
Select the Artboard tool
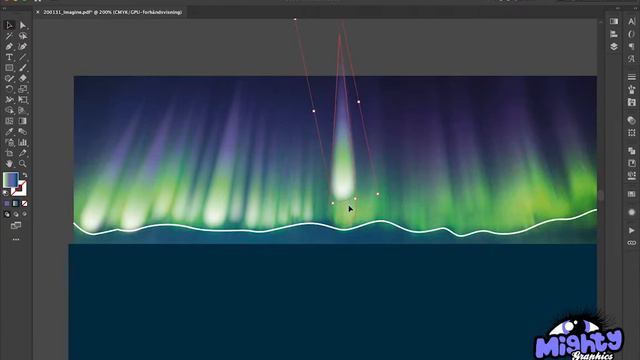coord(9,153)
